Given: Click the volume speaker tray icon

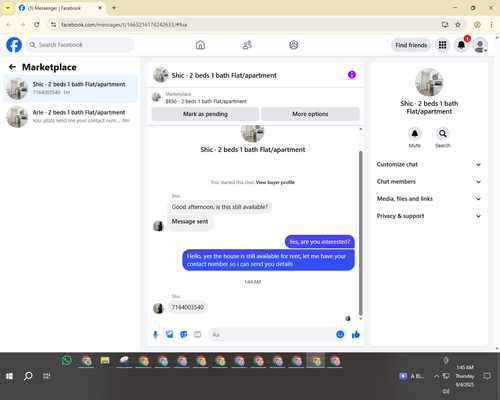Looking at the screenshot, I should coord(446,391).
